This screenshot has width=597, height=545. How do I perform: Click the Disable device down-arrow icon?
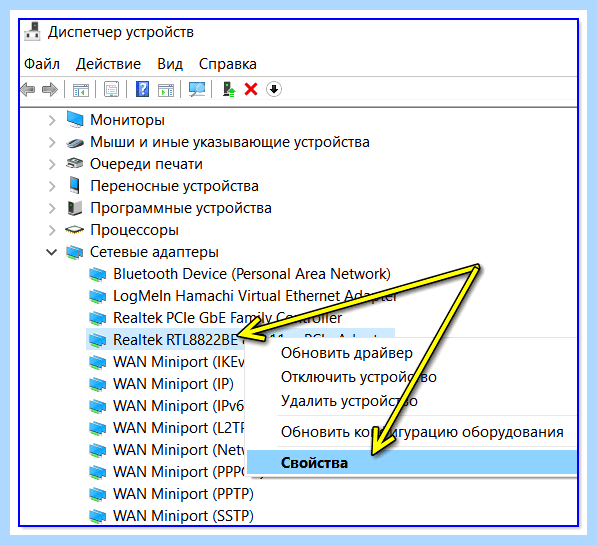(x=274, y=90)
